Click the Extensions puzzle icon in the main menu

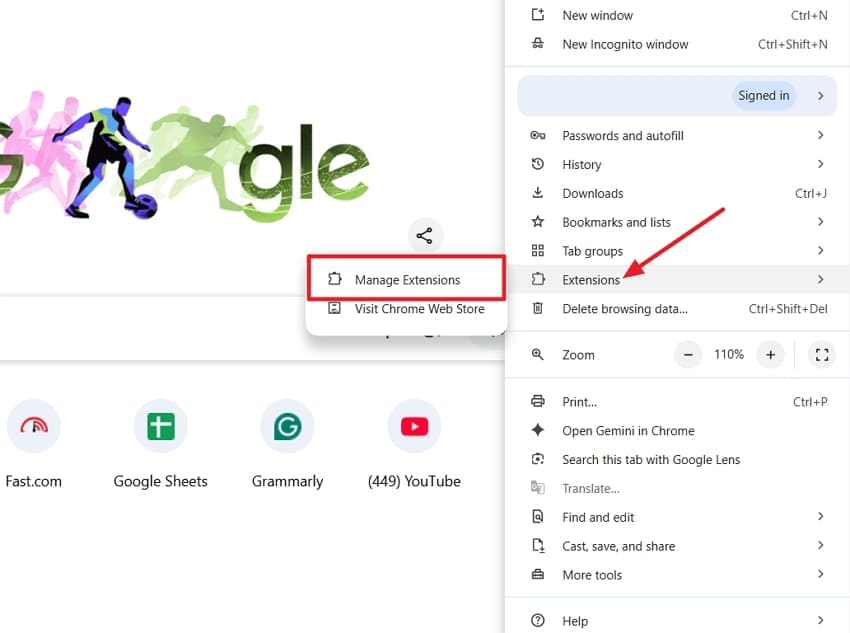tap(537, 279)
